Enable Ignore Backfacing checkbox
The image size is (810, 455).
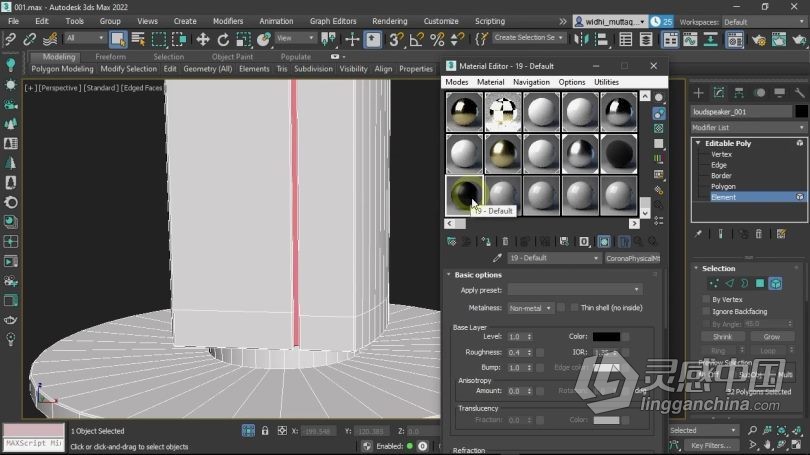pos(706,311)
